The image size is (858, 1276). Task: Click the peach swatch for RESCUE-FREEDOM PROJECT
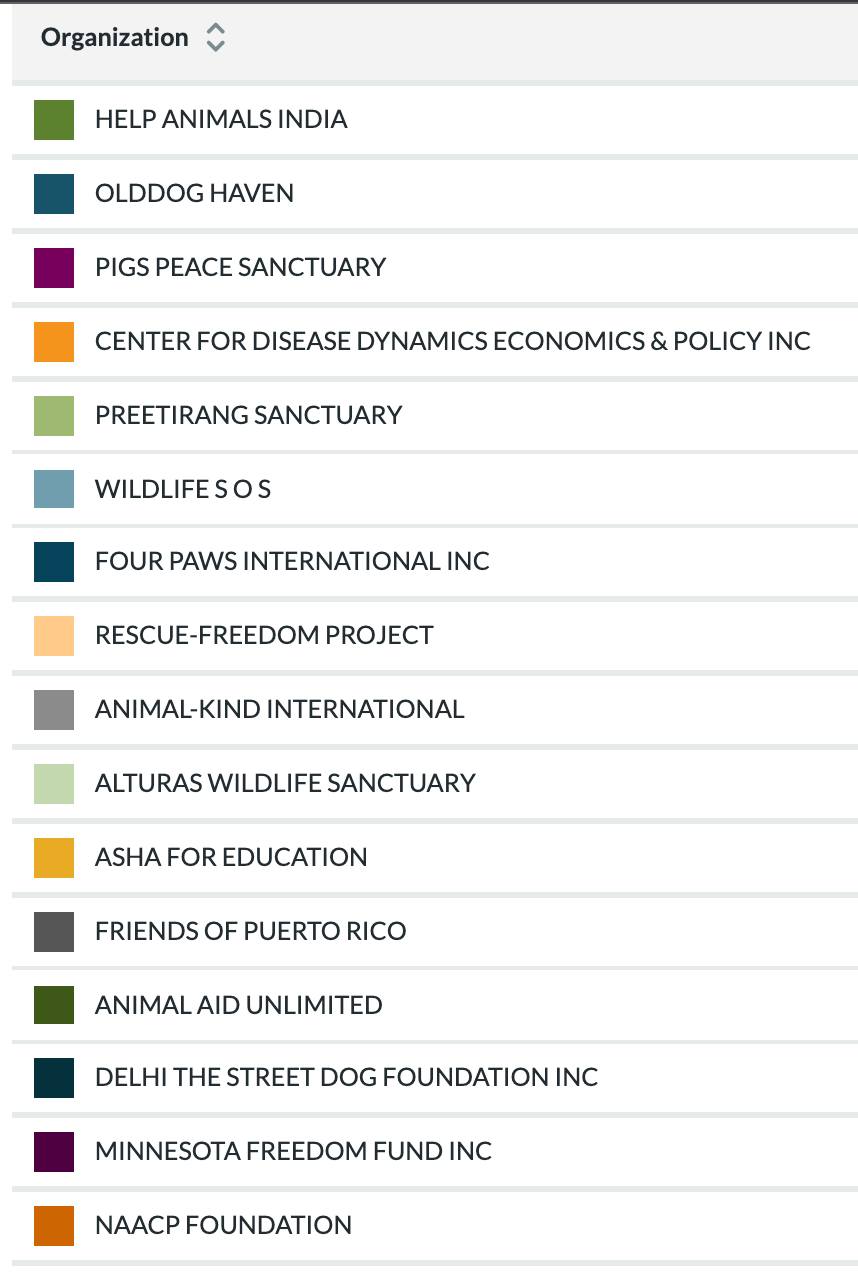point(54,635)
